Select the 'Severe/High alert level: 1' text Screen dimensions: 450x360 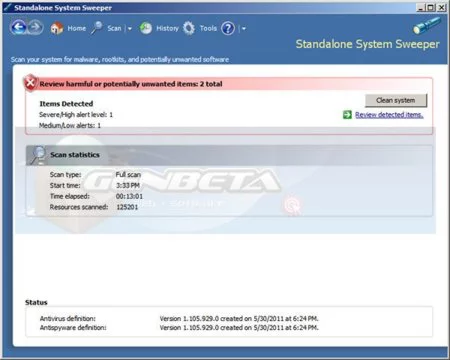(76, 115)
